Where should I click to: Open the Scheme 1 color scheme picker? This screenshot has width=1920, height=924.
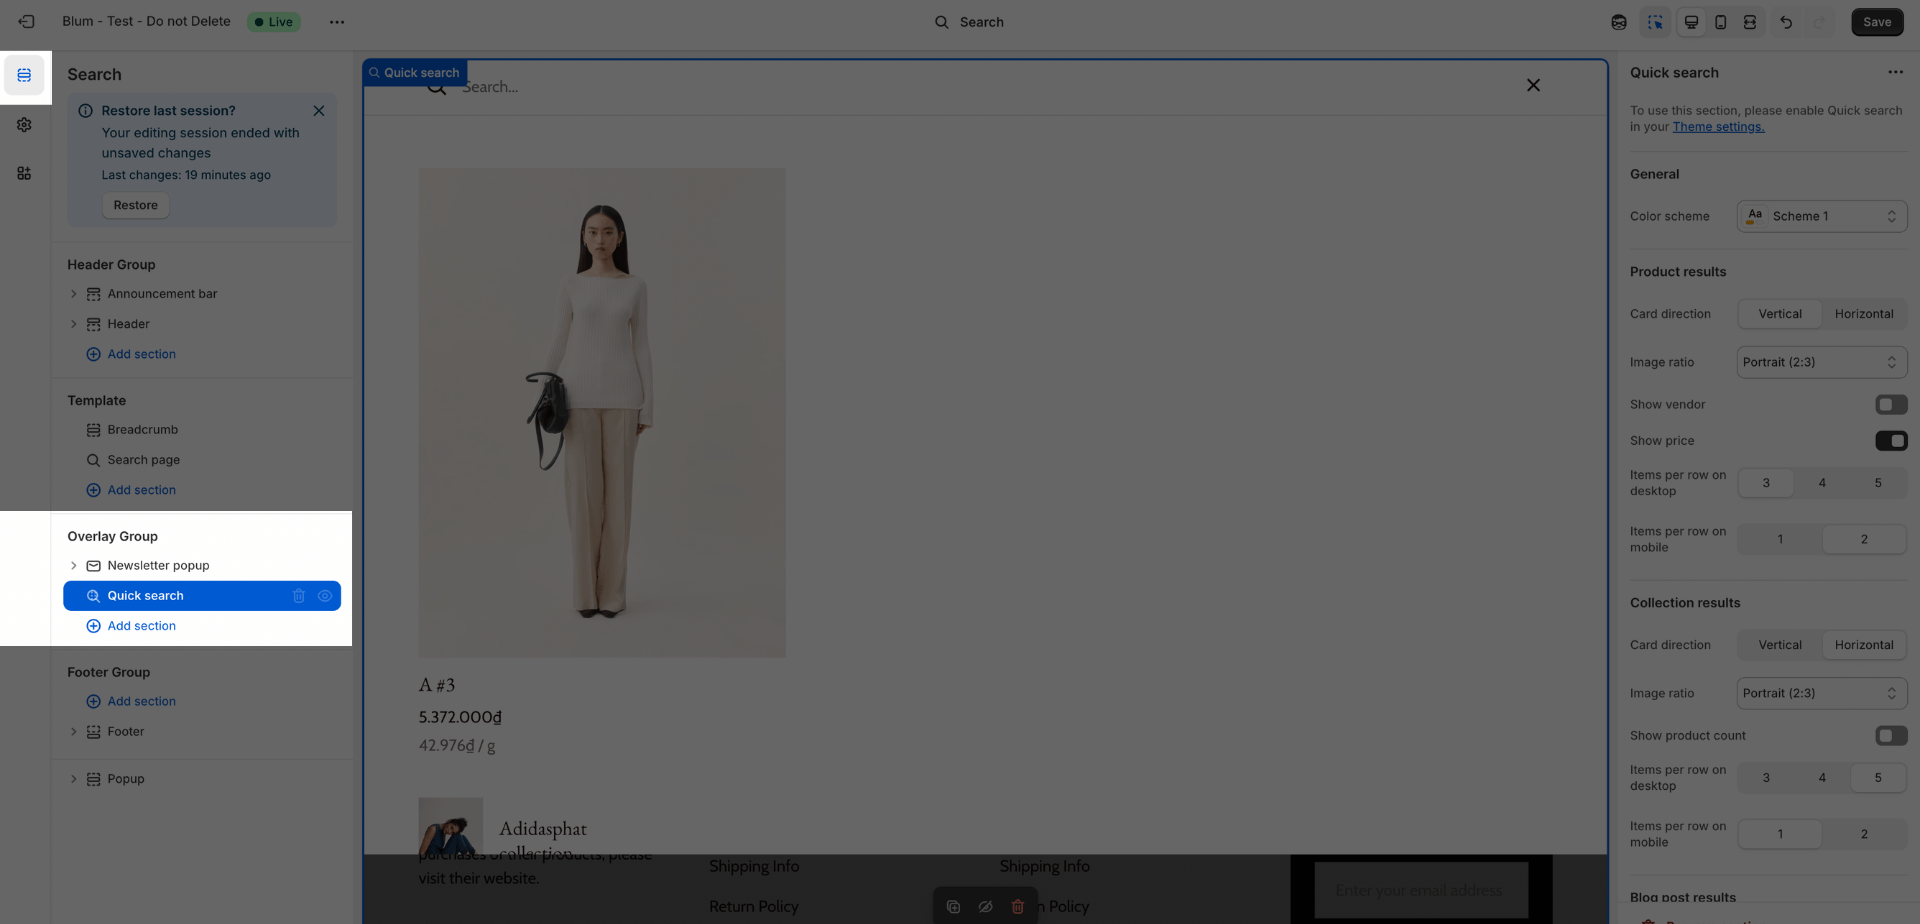click(1820, 216)
